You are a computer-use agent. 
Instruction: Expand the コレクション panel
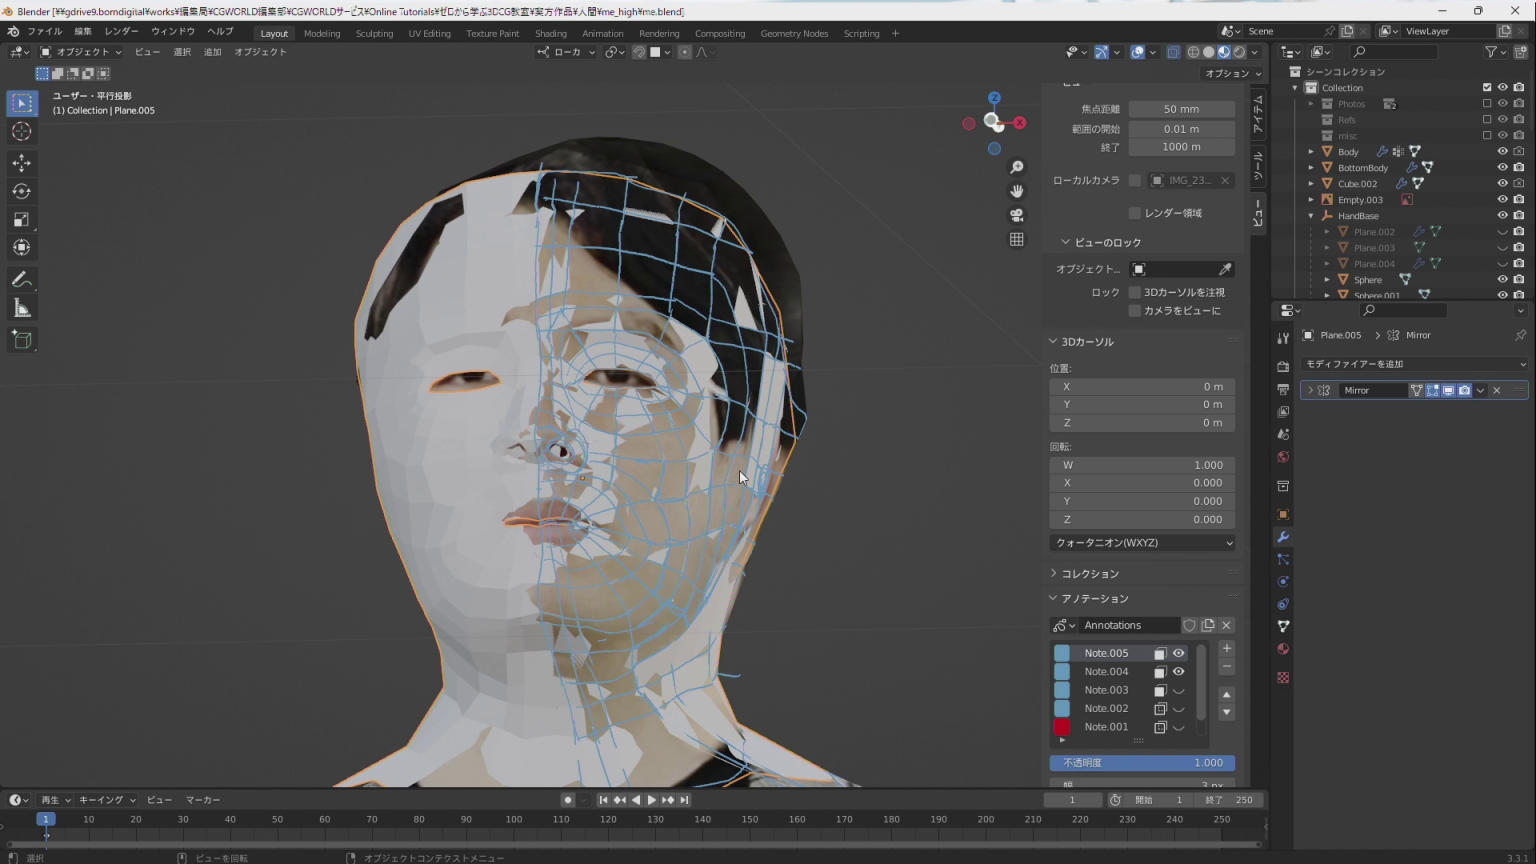(x=1089, y=574)
